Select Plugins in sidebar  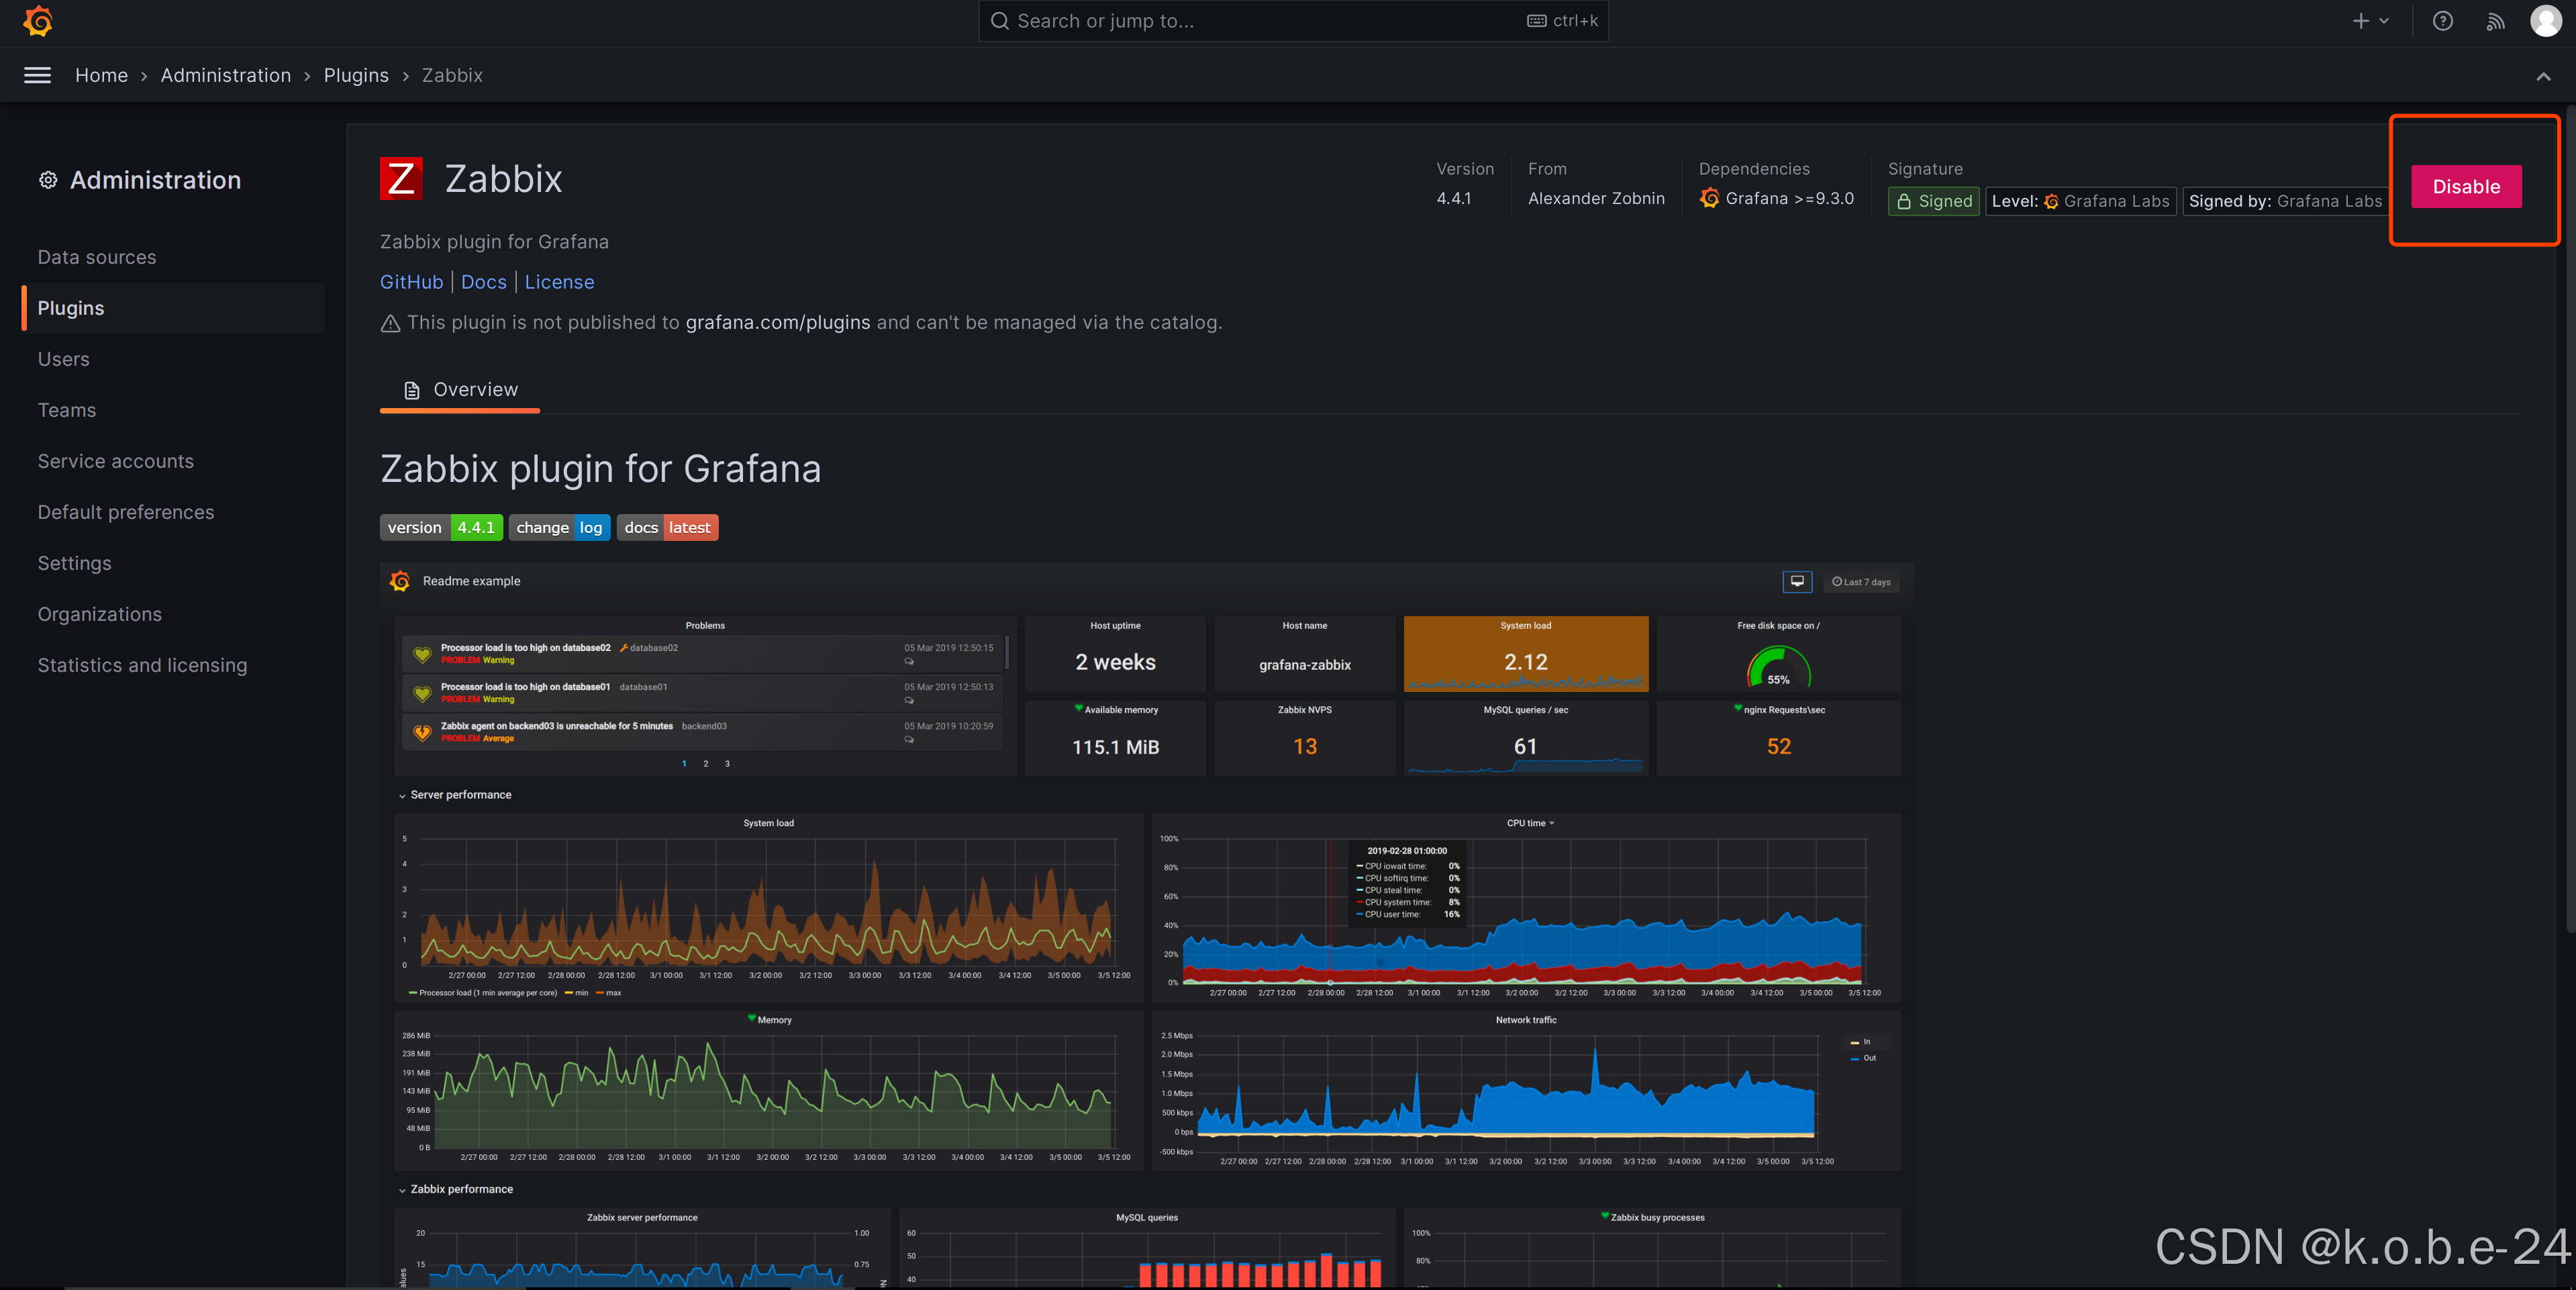[x=173, y=308]
